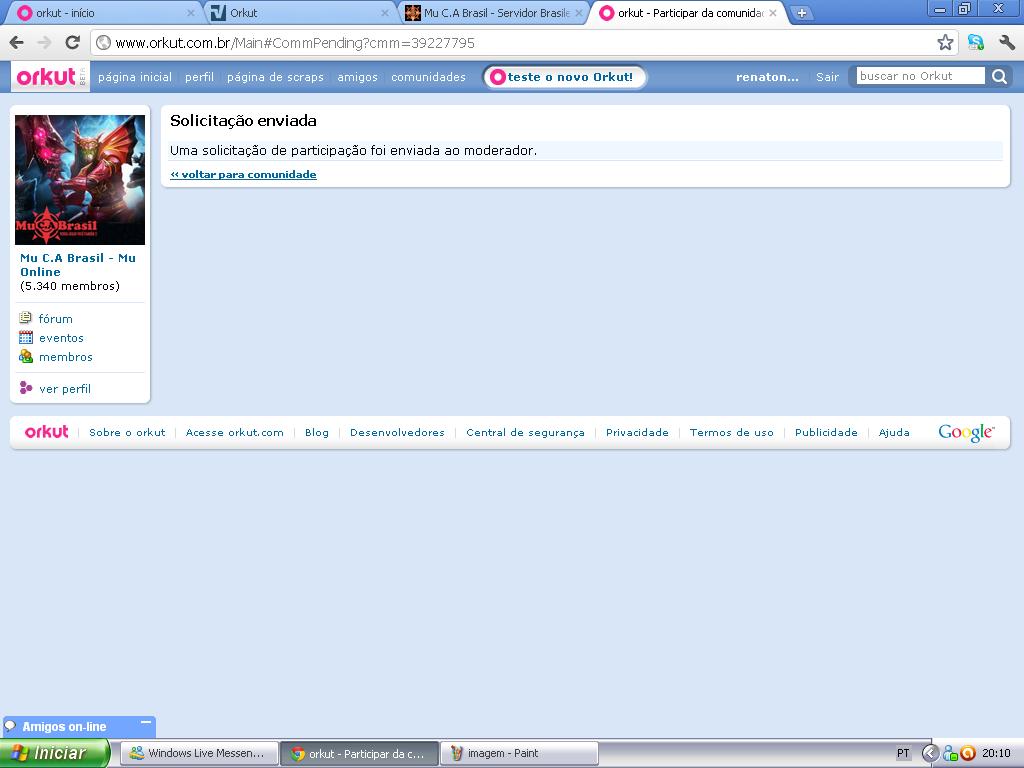The width and height of the screenshot is (1024, 768).
Task: Click the membros people icon
Action: pos(26,357)
